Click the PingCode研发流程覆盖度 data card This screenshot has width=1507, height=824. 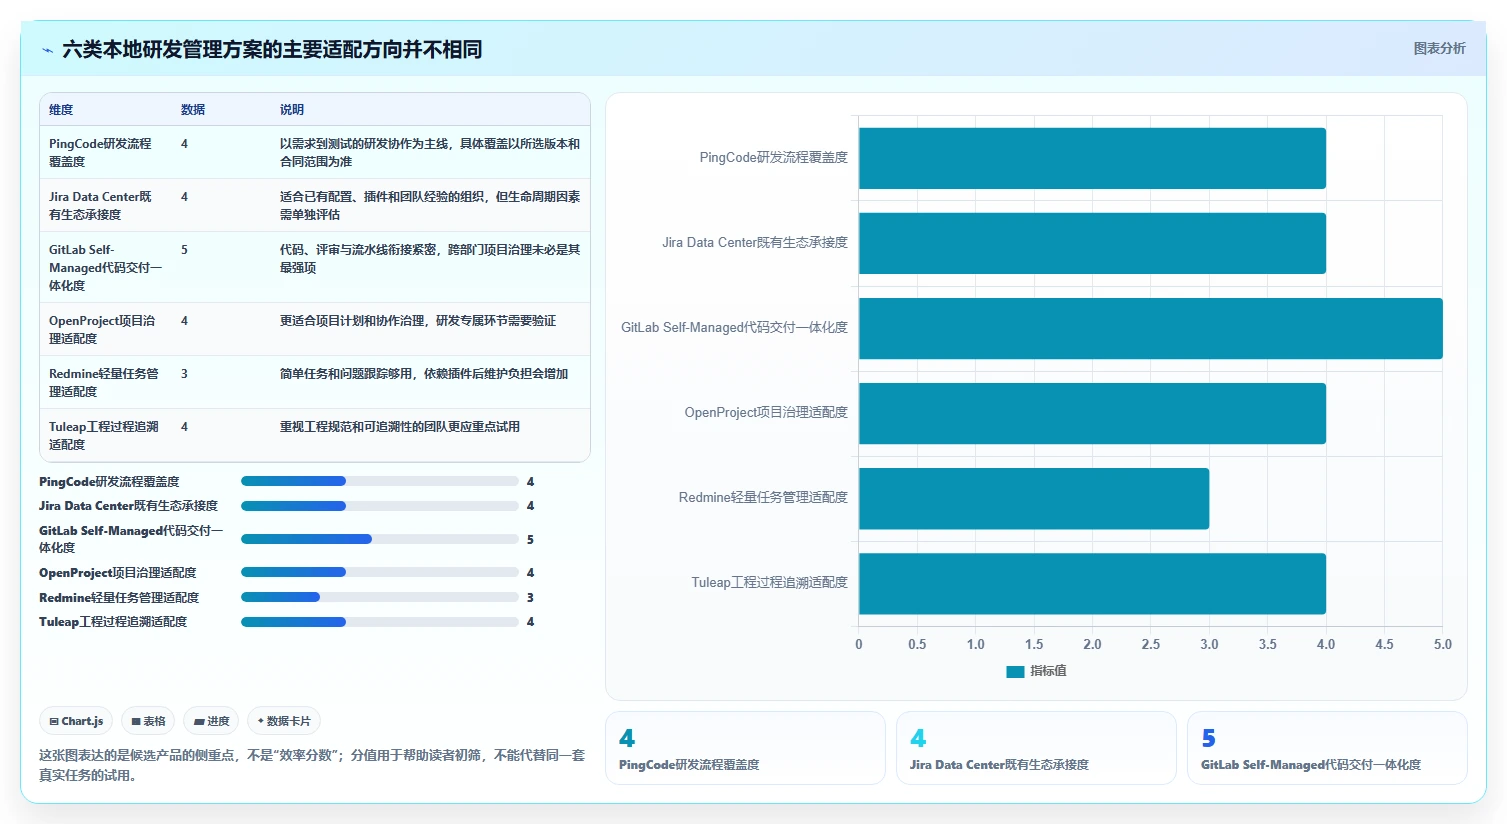pyautogui.click(x=745, y=748)
